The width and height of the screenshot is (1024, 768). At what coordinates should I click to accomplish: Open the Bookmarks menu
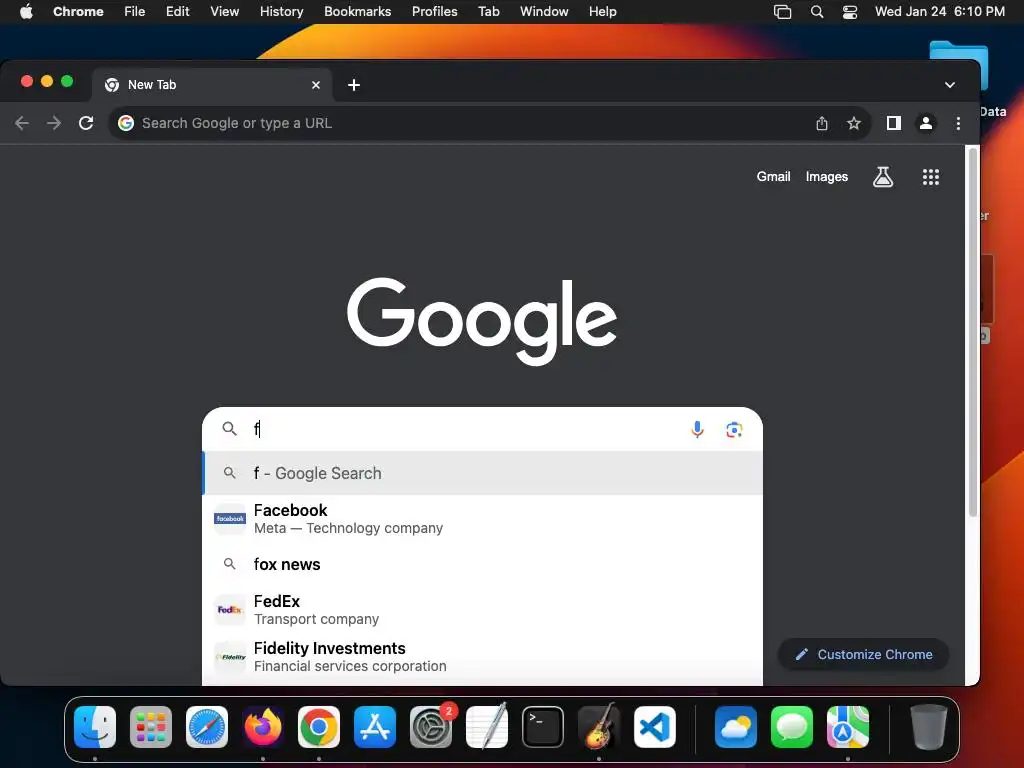point(357,12)
